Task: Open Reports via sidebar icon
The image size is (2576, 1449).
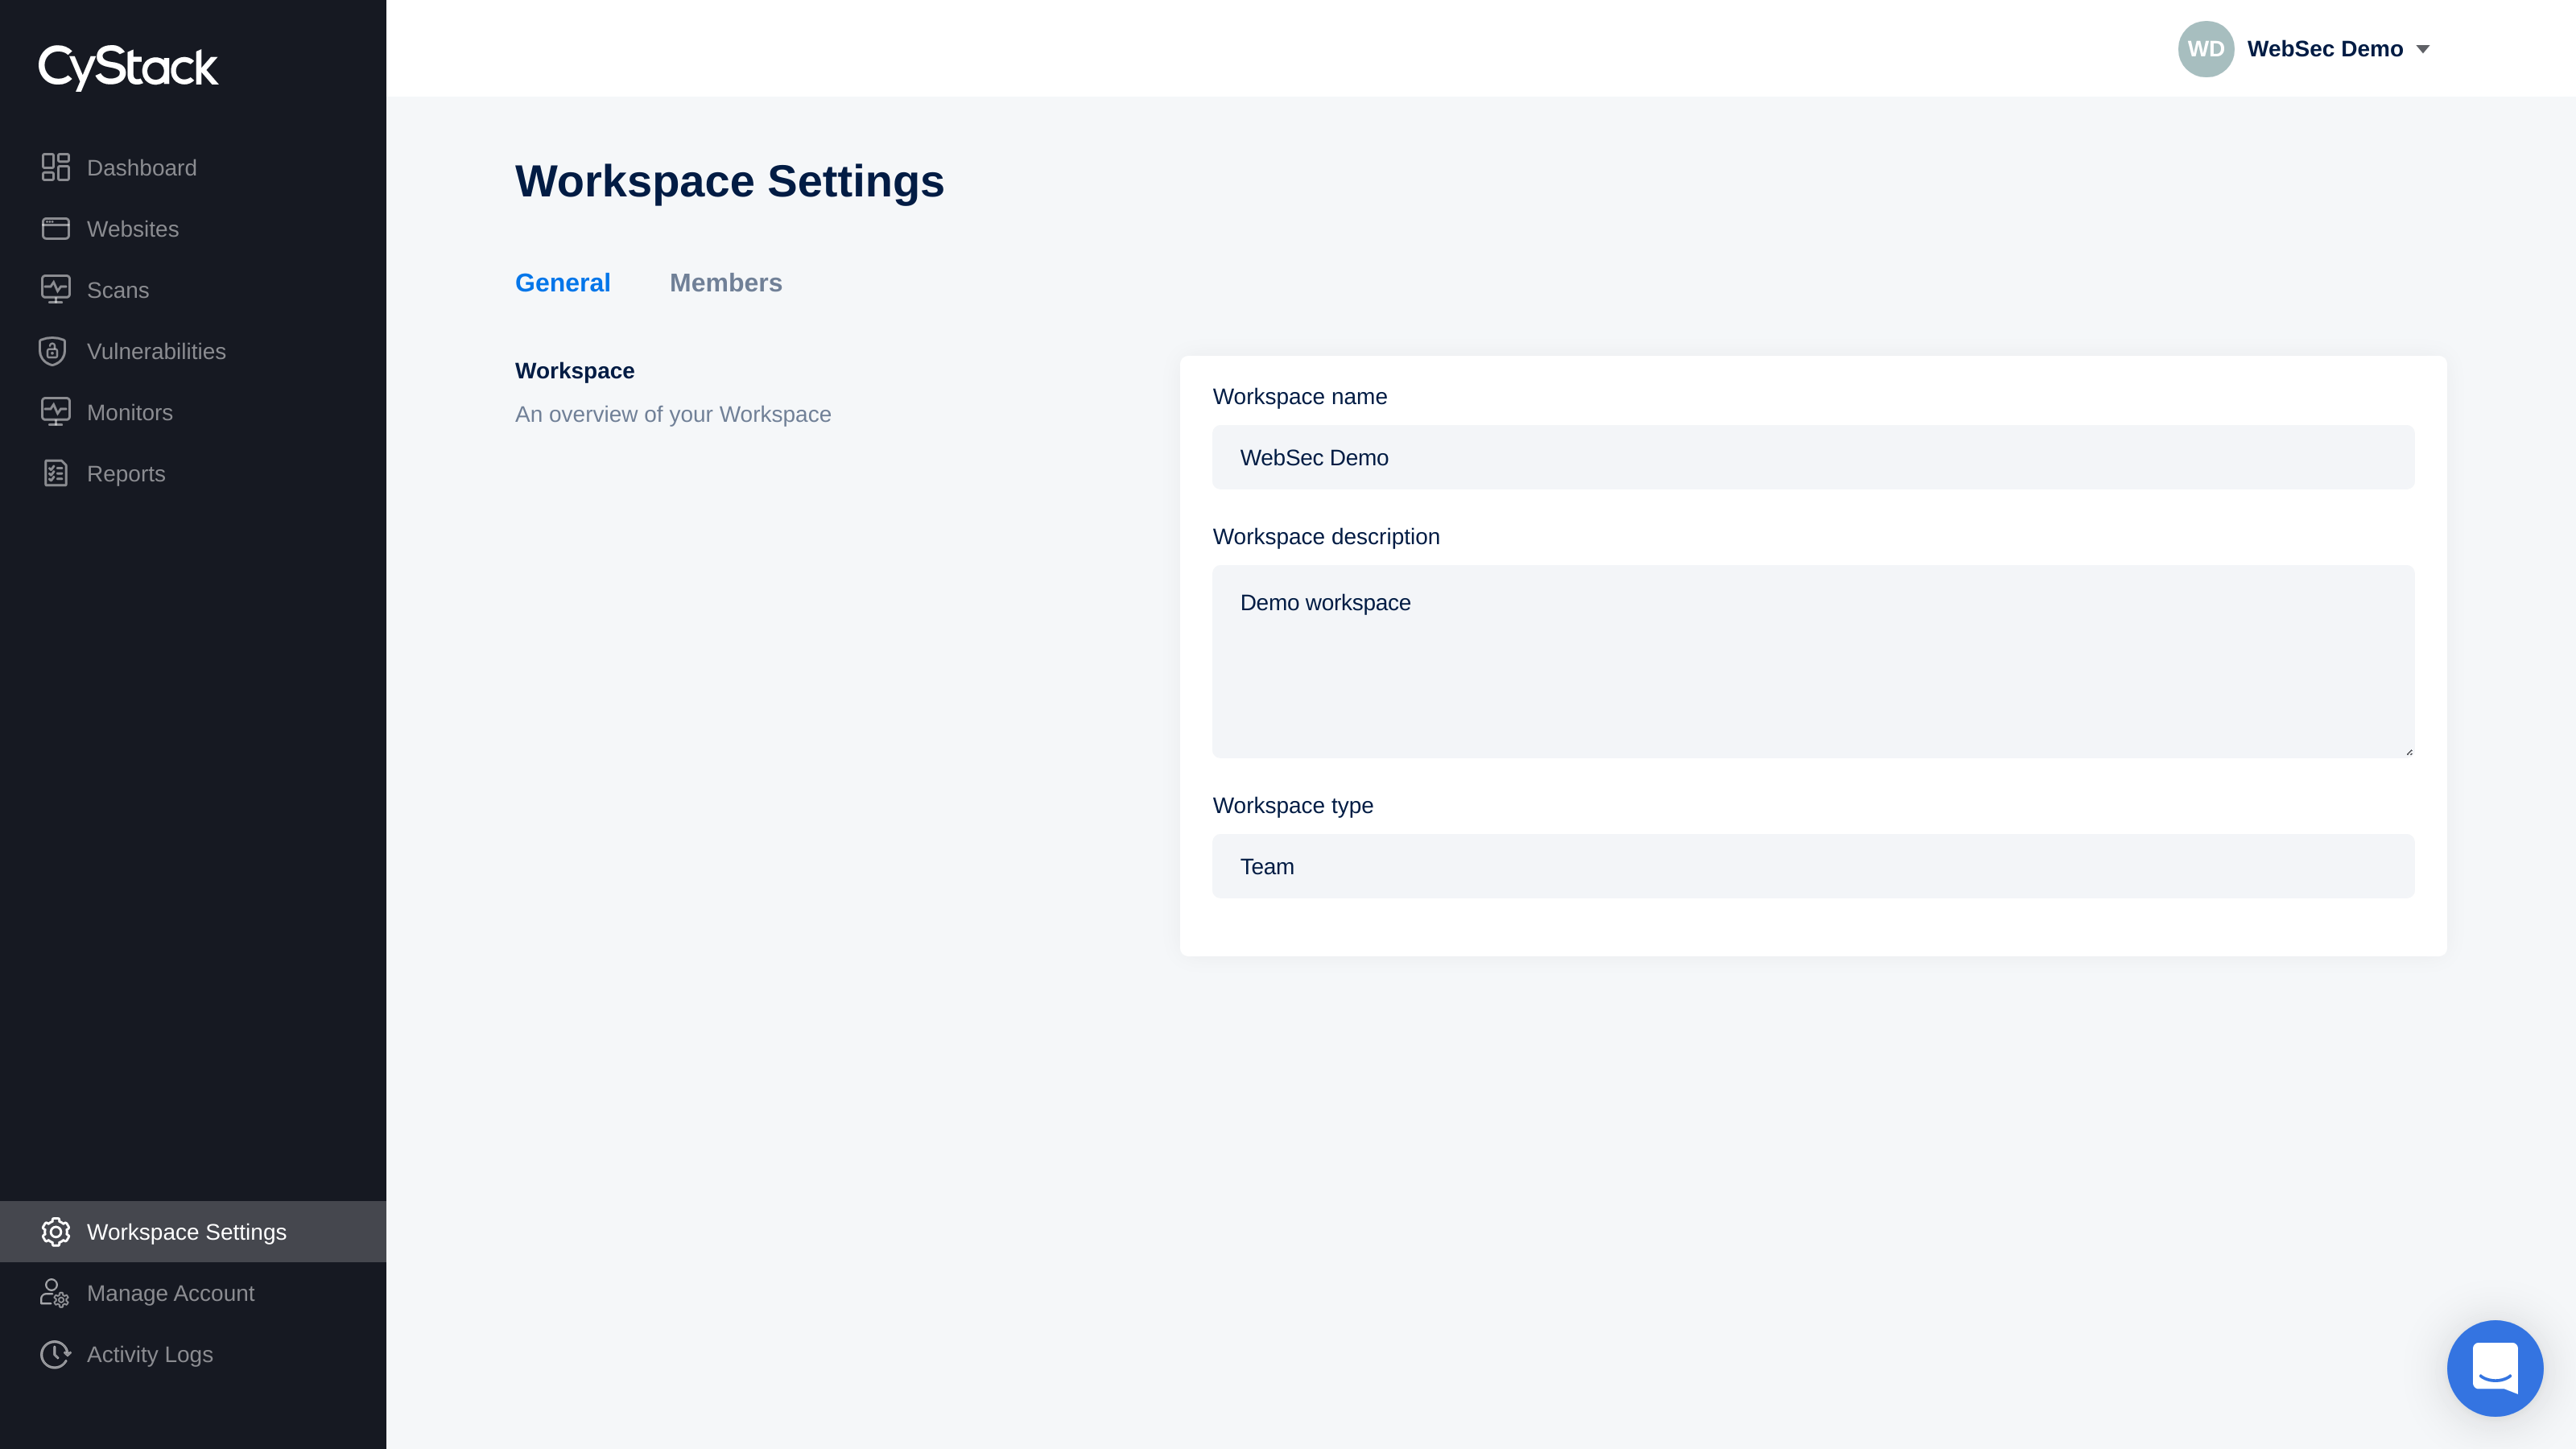Action: coord(55,473)
